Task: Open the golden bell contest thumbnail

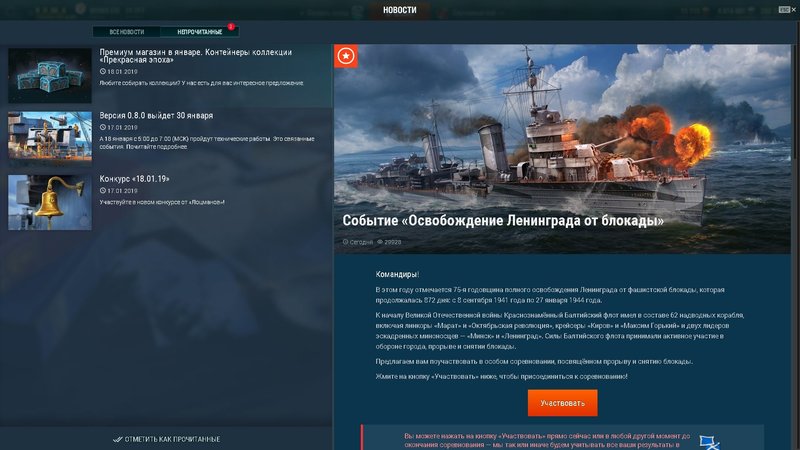Action: (50, 202)
